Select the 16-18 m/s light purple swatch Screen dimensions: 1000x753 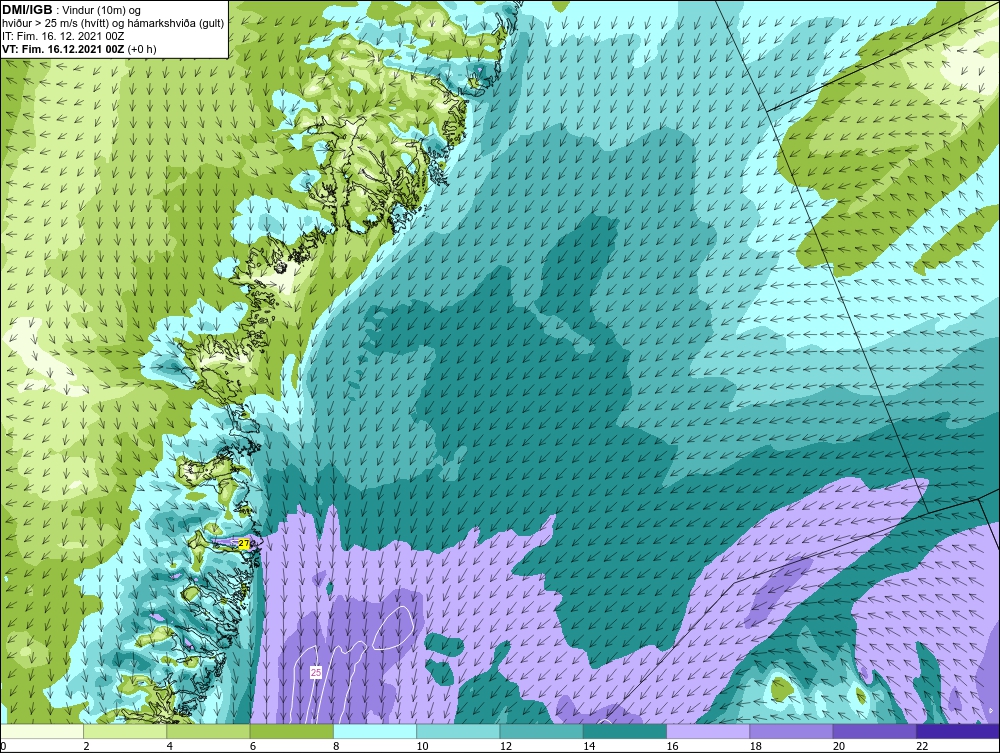(708, 731)
